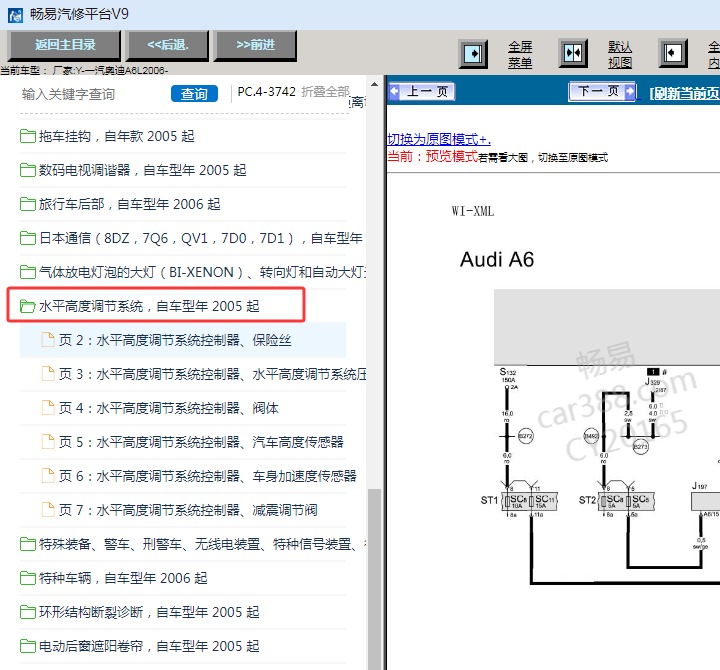Image resolution: width=720 pixels, height=670 pixels.
Task: Click the 全屏菜单 text label
Action: click(x=520, y=54)
